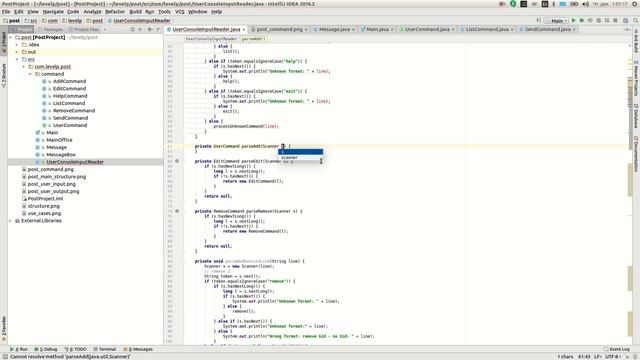
Task: Open the VCS menu
Action: click(x=180, y=12)
